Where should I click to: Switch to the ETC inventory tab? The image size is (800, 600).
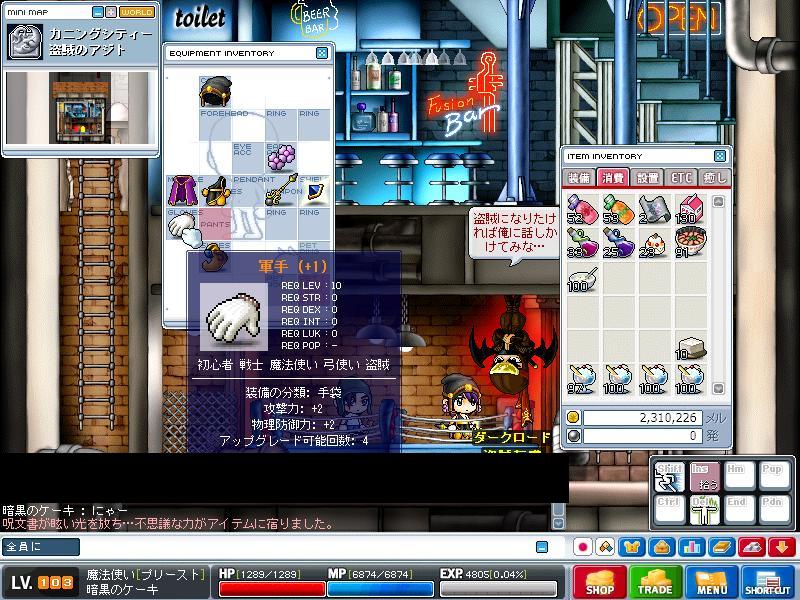[681, 178]
